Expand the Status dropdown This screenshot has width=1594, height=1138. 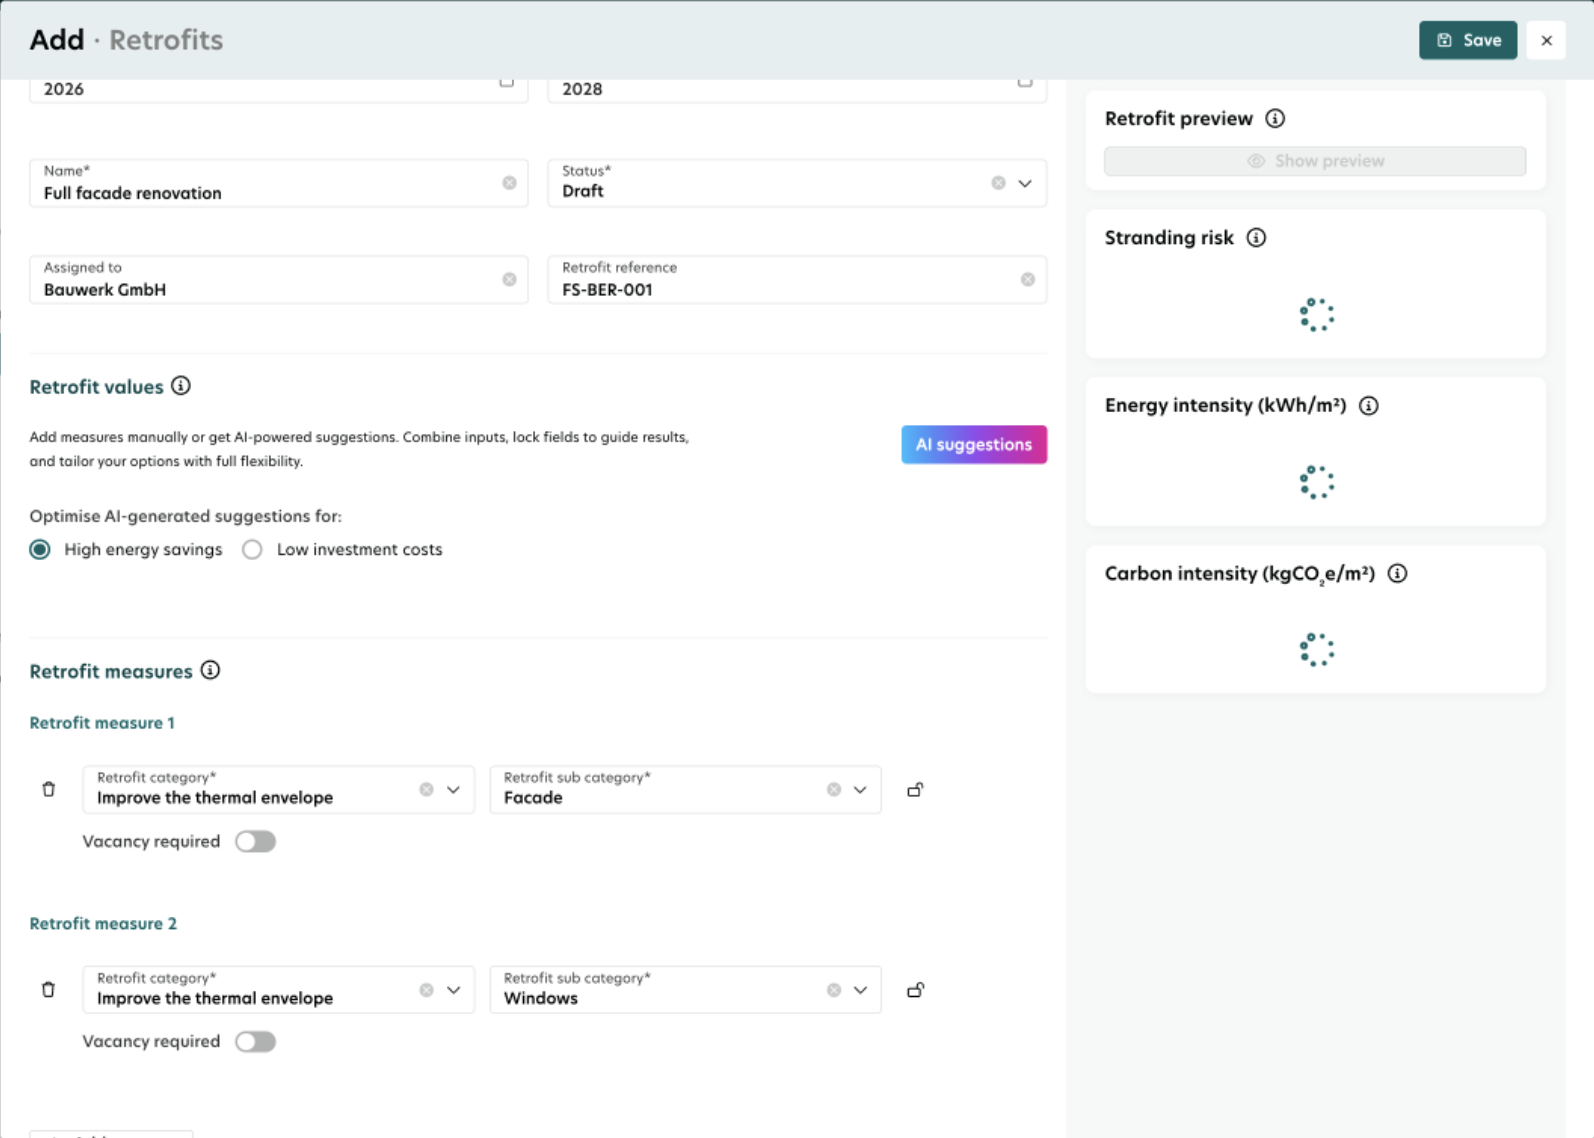(x=1025, y=183)
